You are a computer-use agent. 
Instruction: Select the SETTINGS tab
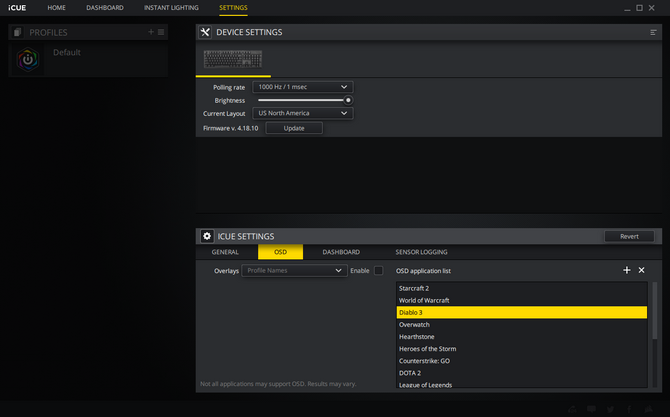(x=233, y=8)
